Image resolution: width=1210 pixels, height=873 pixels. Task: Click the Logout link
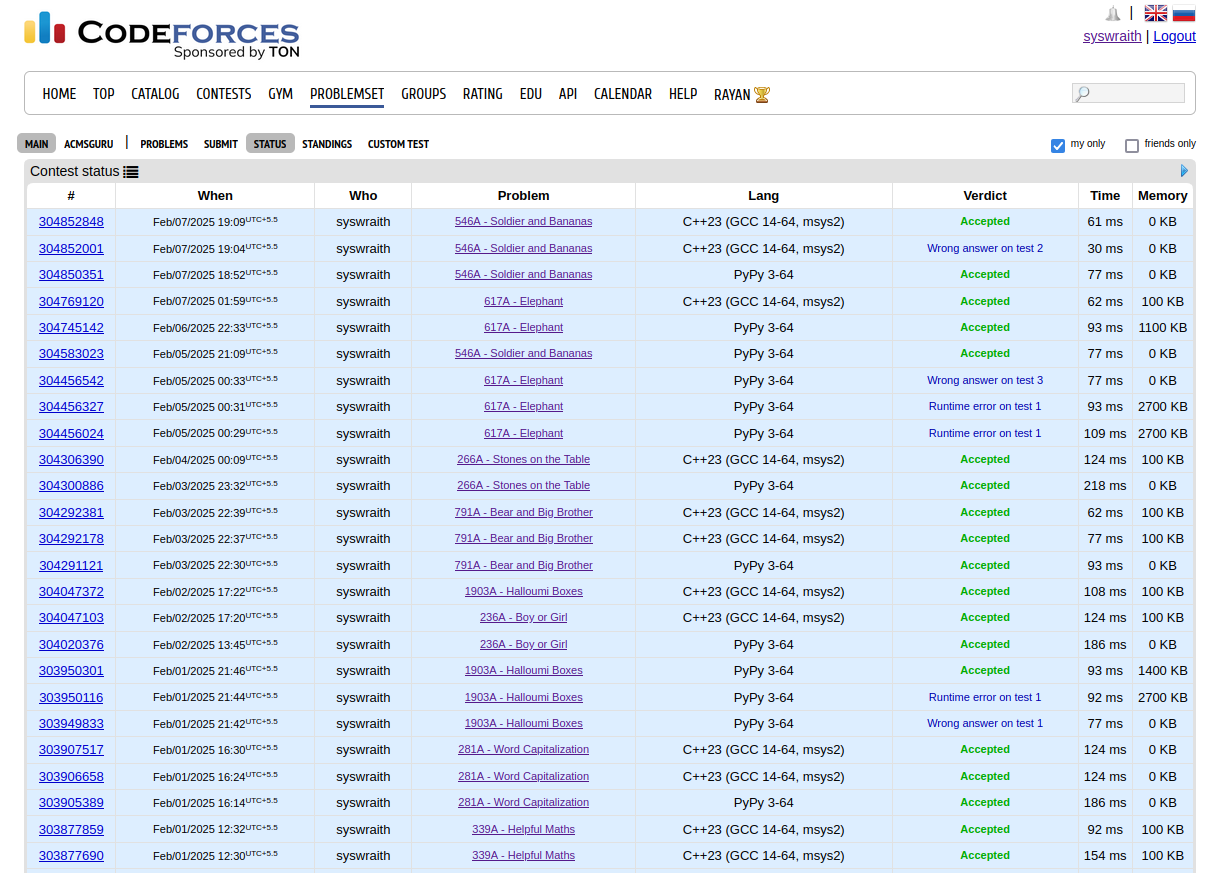(x=1174, y=36)
